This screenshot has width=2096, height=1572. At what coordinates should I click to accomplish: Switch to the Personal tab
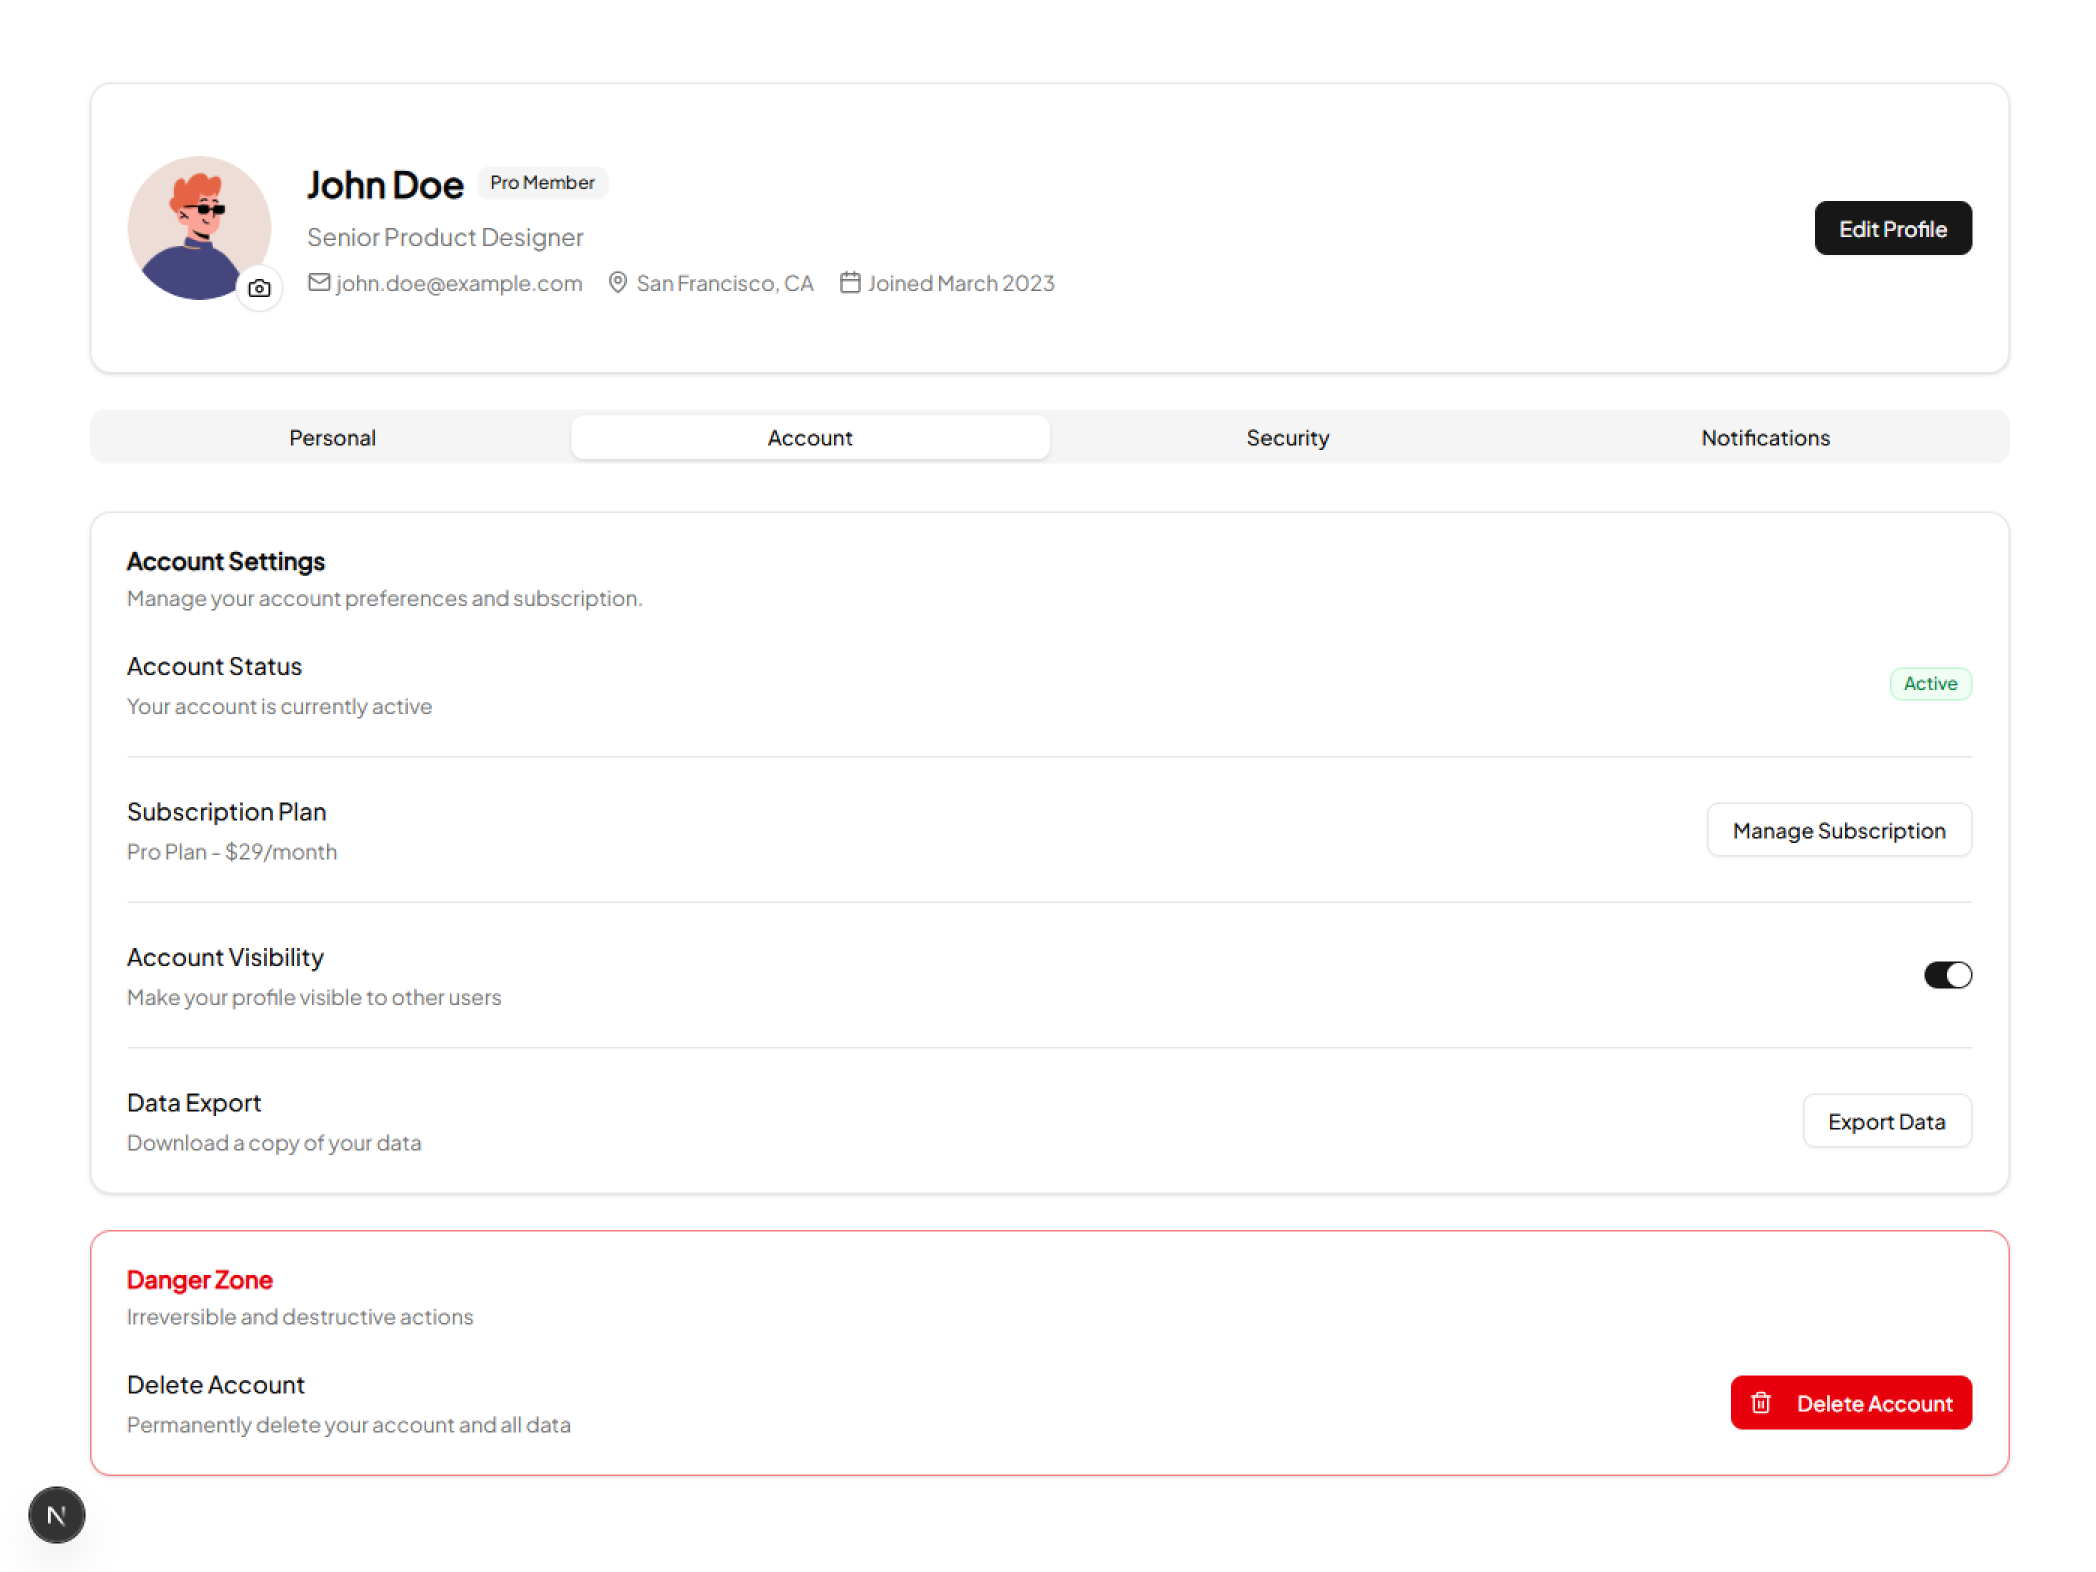(x=332, y=437)
